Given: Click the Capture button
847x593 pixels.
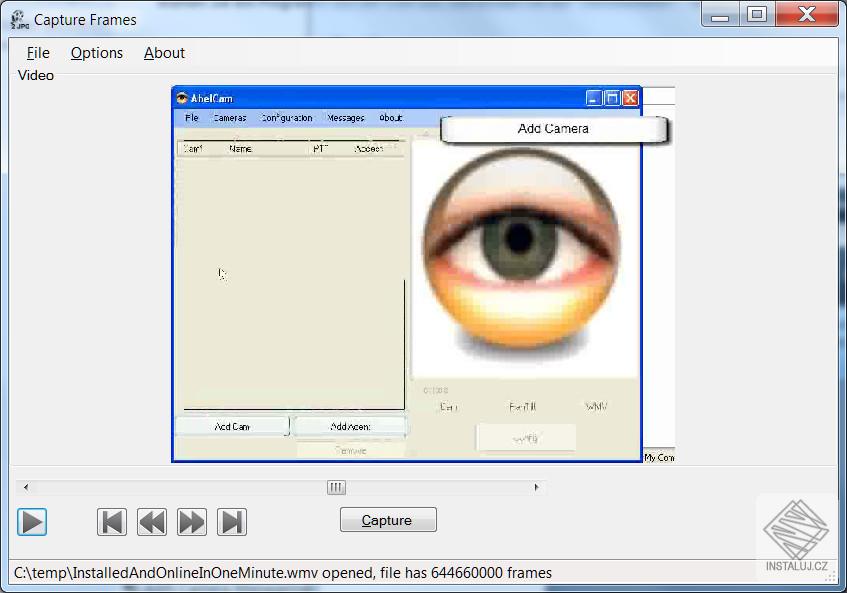Looking at the screenshot, I should [x=388, y=520].
